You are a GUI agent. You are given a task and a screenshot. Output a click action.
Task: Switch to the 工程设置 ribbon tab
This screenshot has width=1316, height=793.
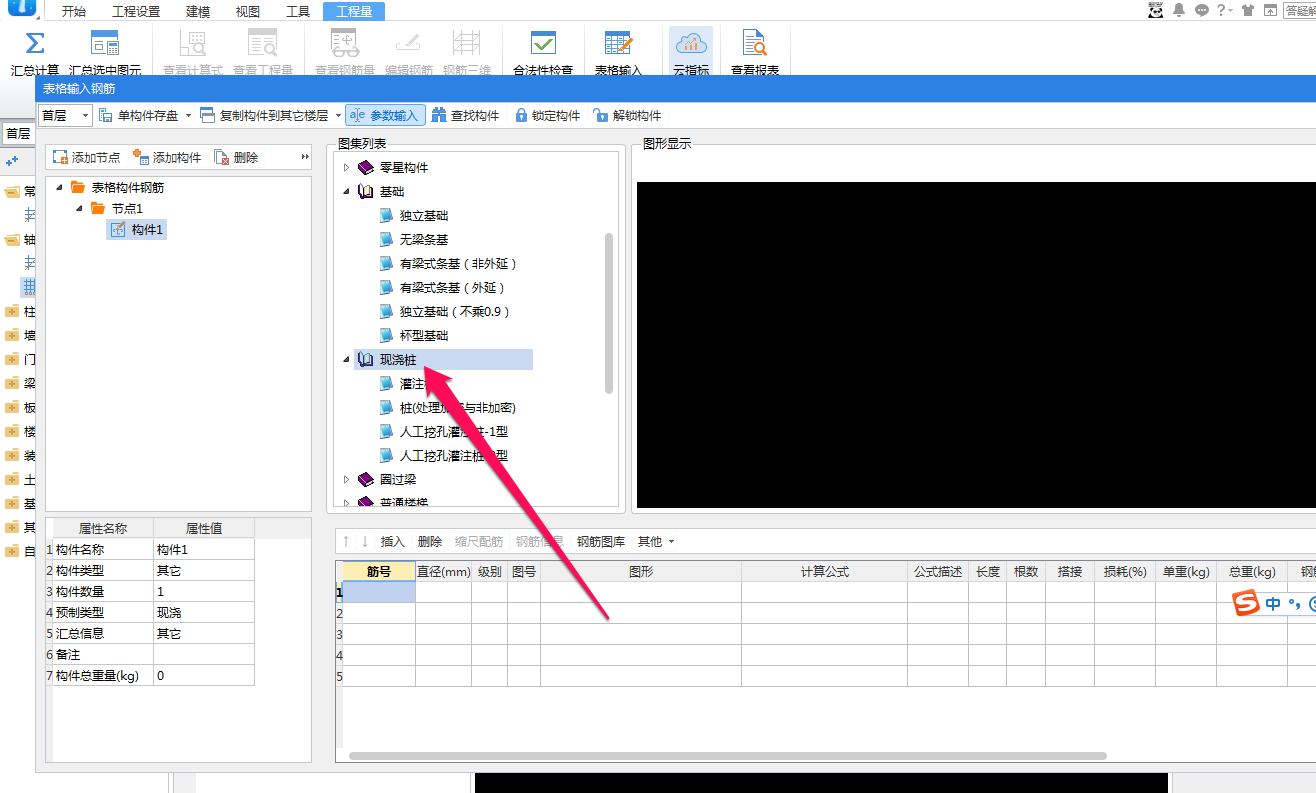pos(136,12)
